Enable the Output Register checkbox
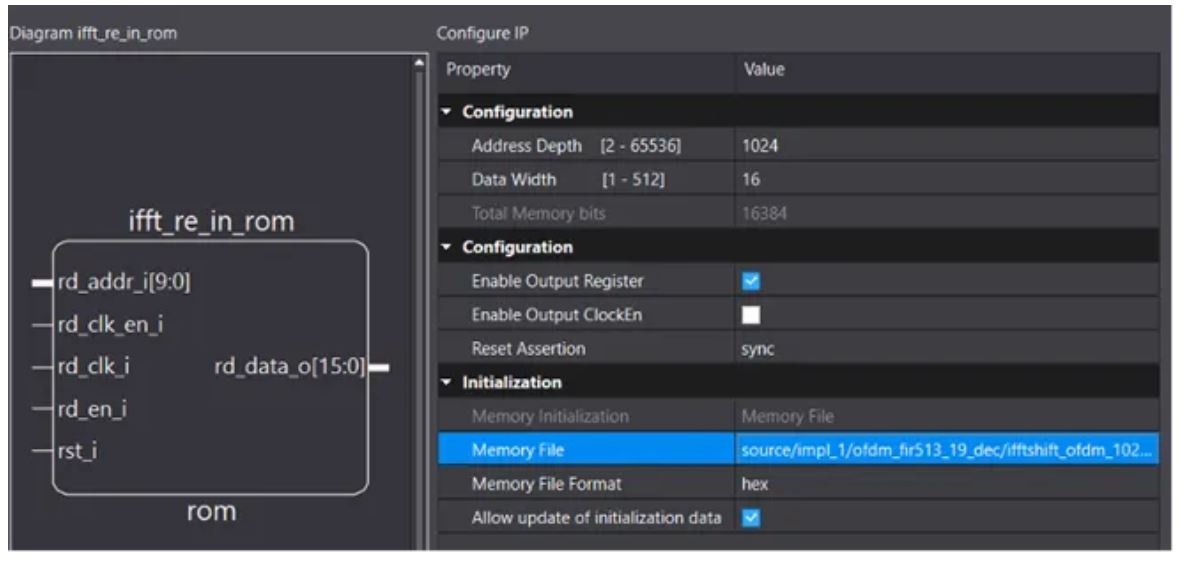Screen dimensions: 1185x566 [x=750, y=281]
